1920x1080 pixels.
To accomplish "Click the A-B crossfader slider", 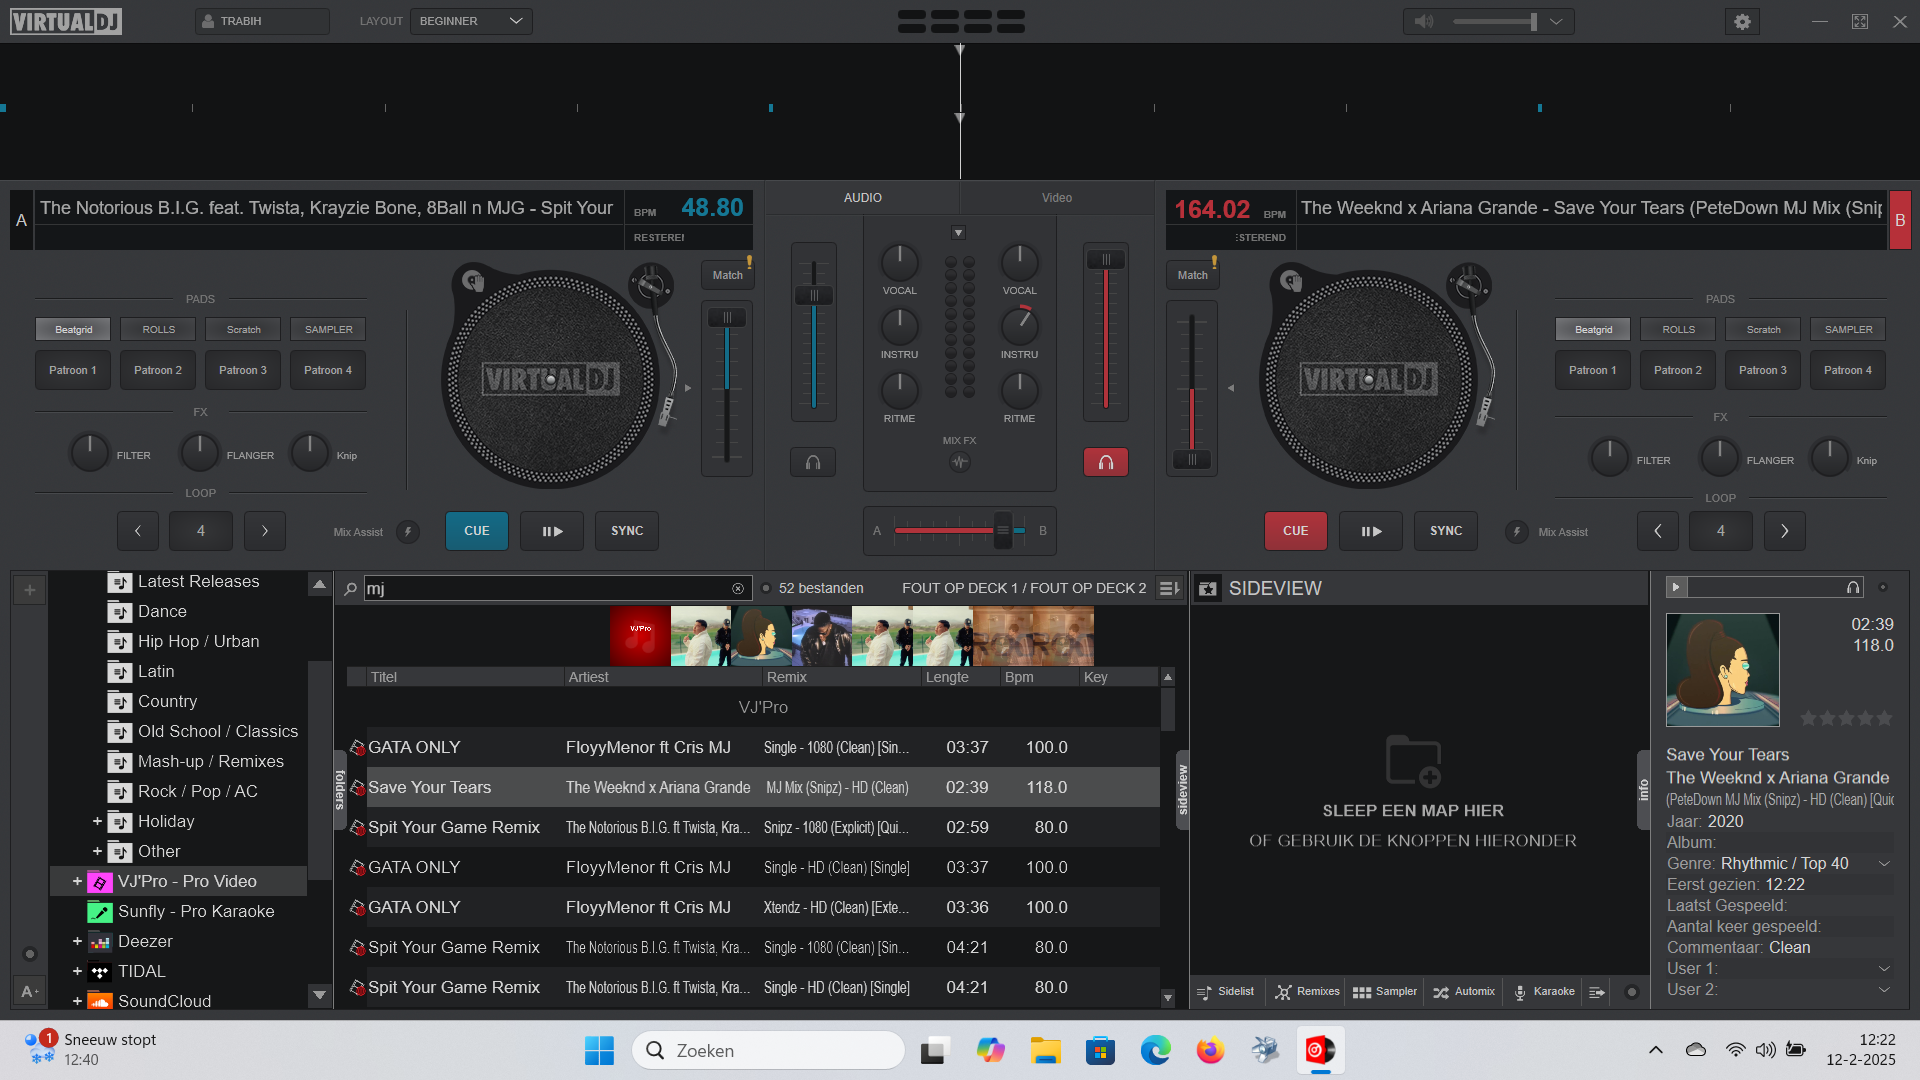I will coord(1002,531).
